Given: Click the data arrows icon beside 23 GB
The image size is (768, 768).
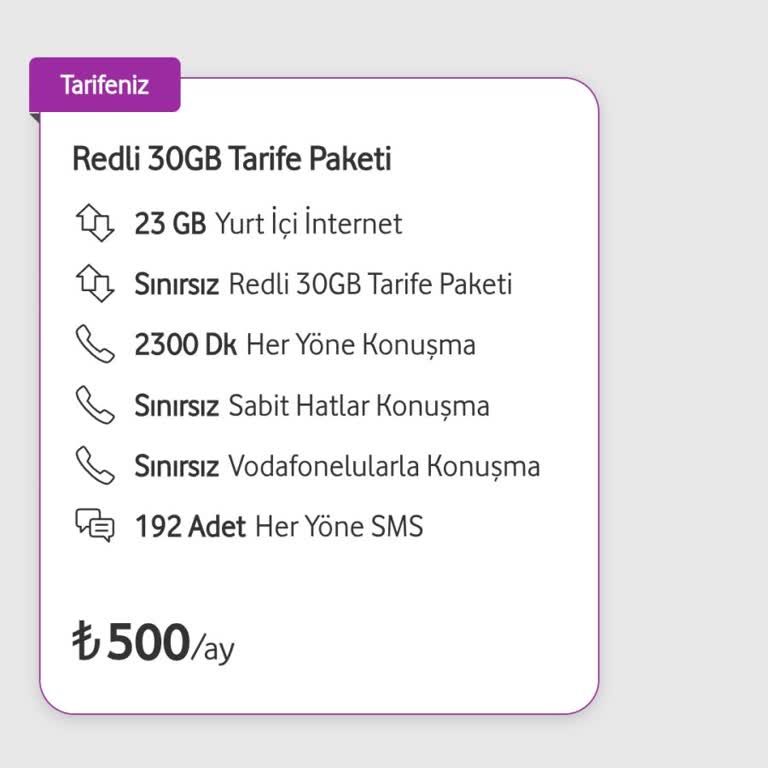Looking at the screenshot, I should point(95,223).
